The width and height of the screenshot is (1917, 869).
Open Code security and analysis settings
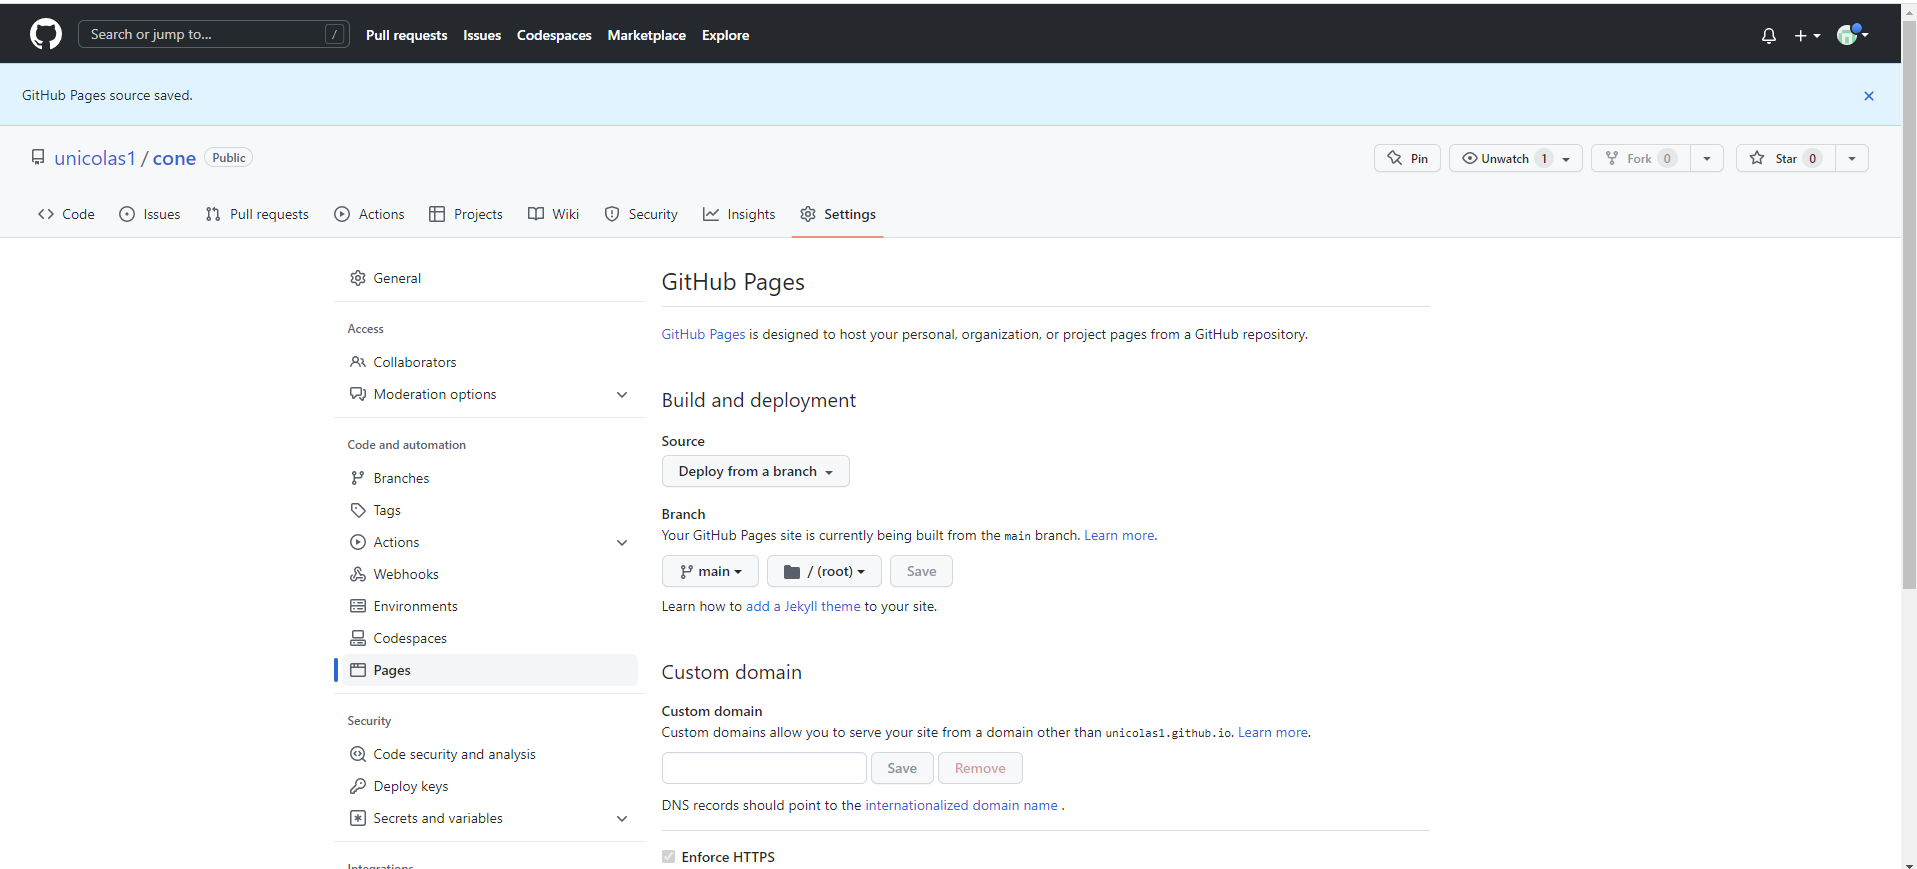click(x=490, y=754)
